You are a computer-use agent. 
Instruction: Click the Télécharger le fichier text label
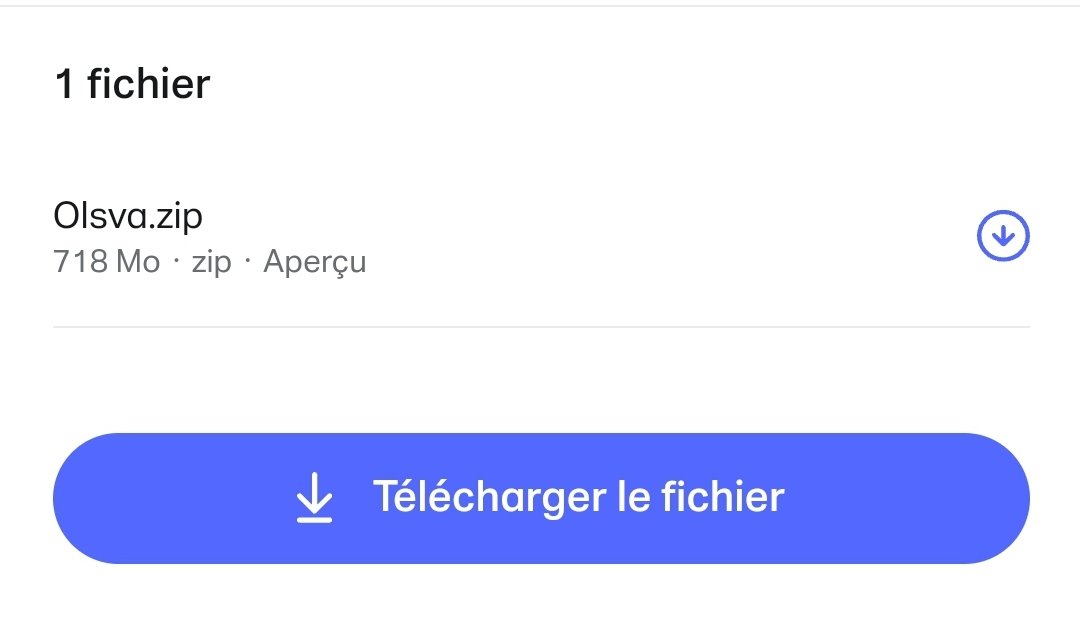click(x=579, y=497)
